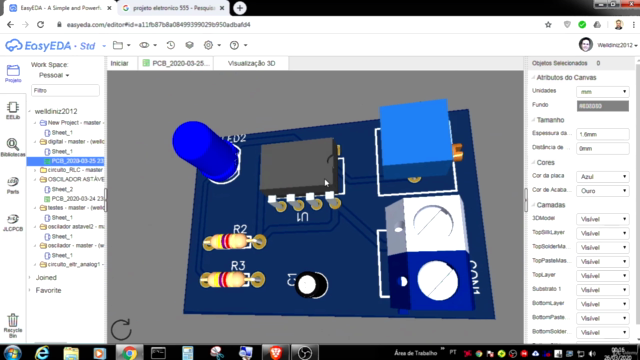The width and height of the screenshot is (640, 360).
Task: Open the JLCPCB ordering panel
Action: pyautogui.click(x=13, y=222)
